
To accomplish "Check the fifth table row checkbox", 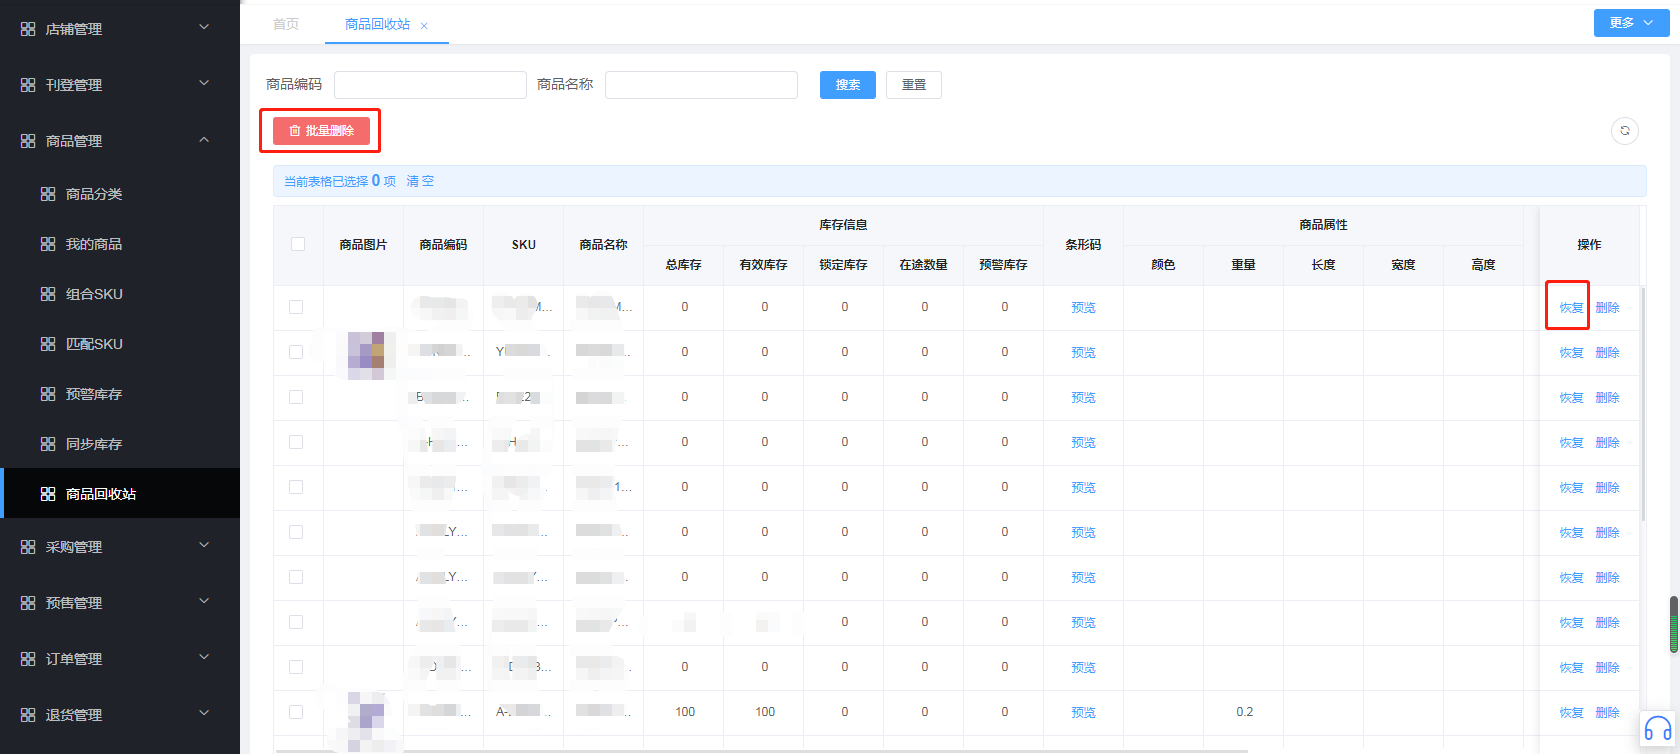I will (x=296, y=487).
